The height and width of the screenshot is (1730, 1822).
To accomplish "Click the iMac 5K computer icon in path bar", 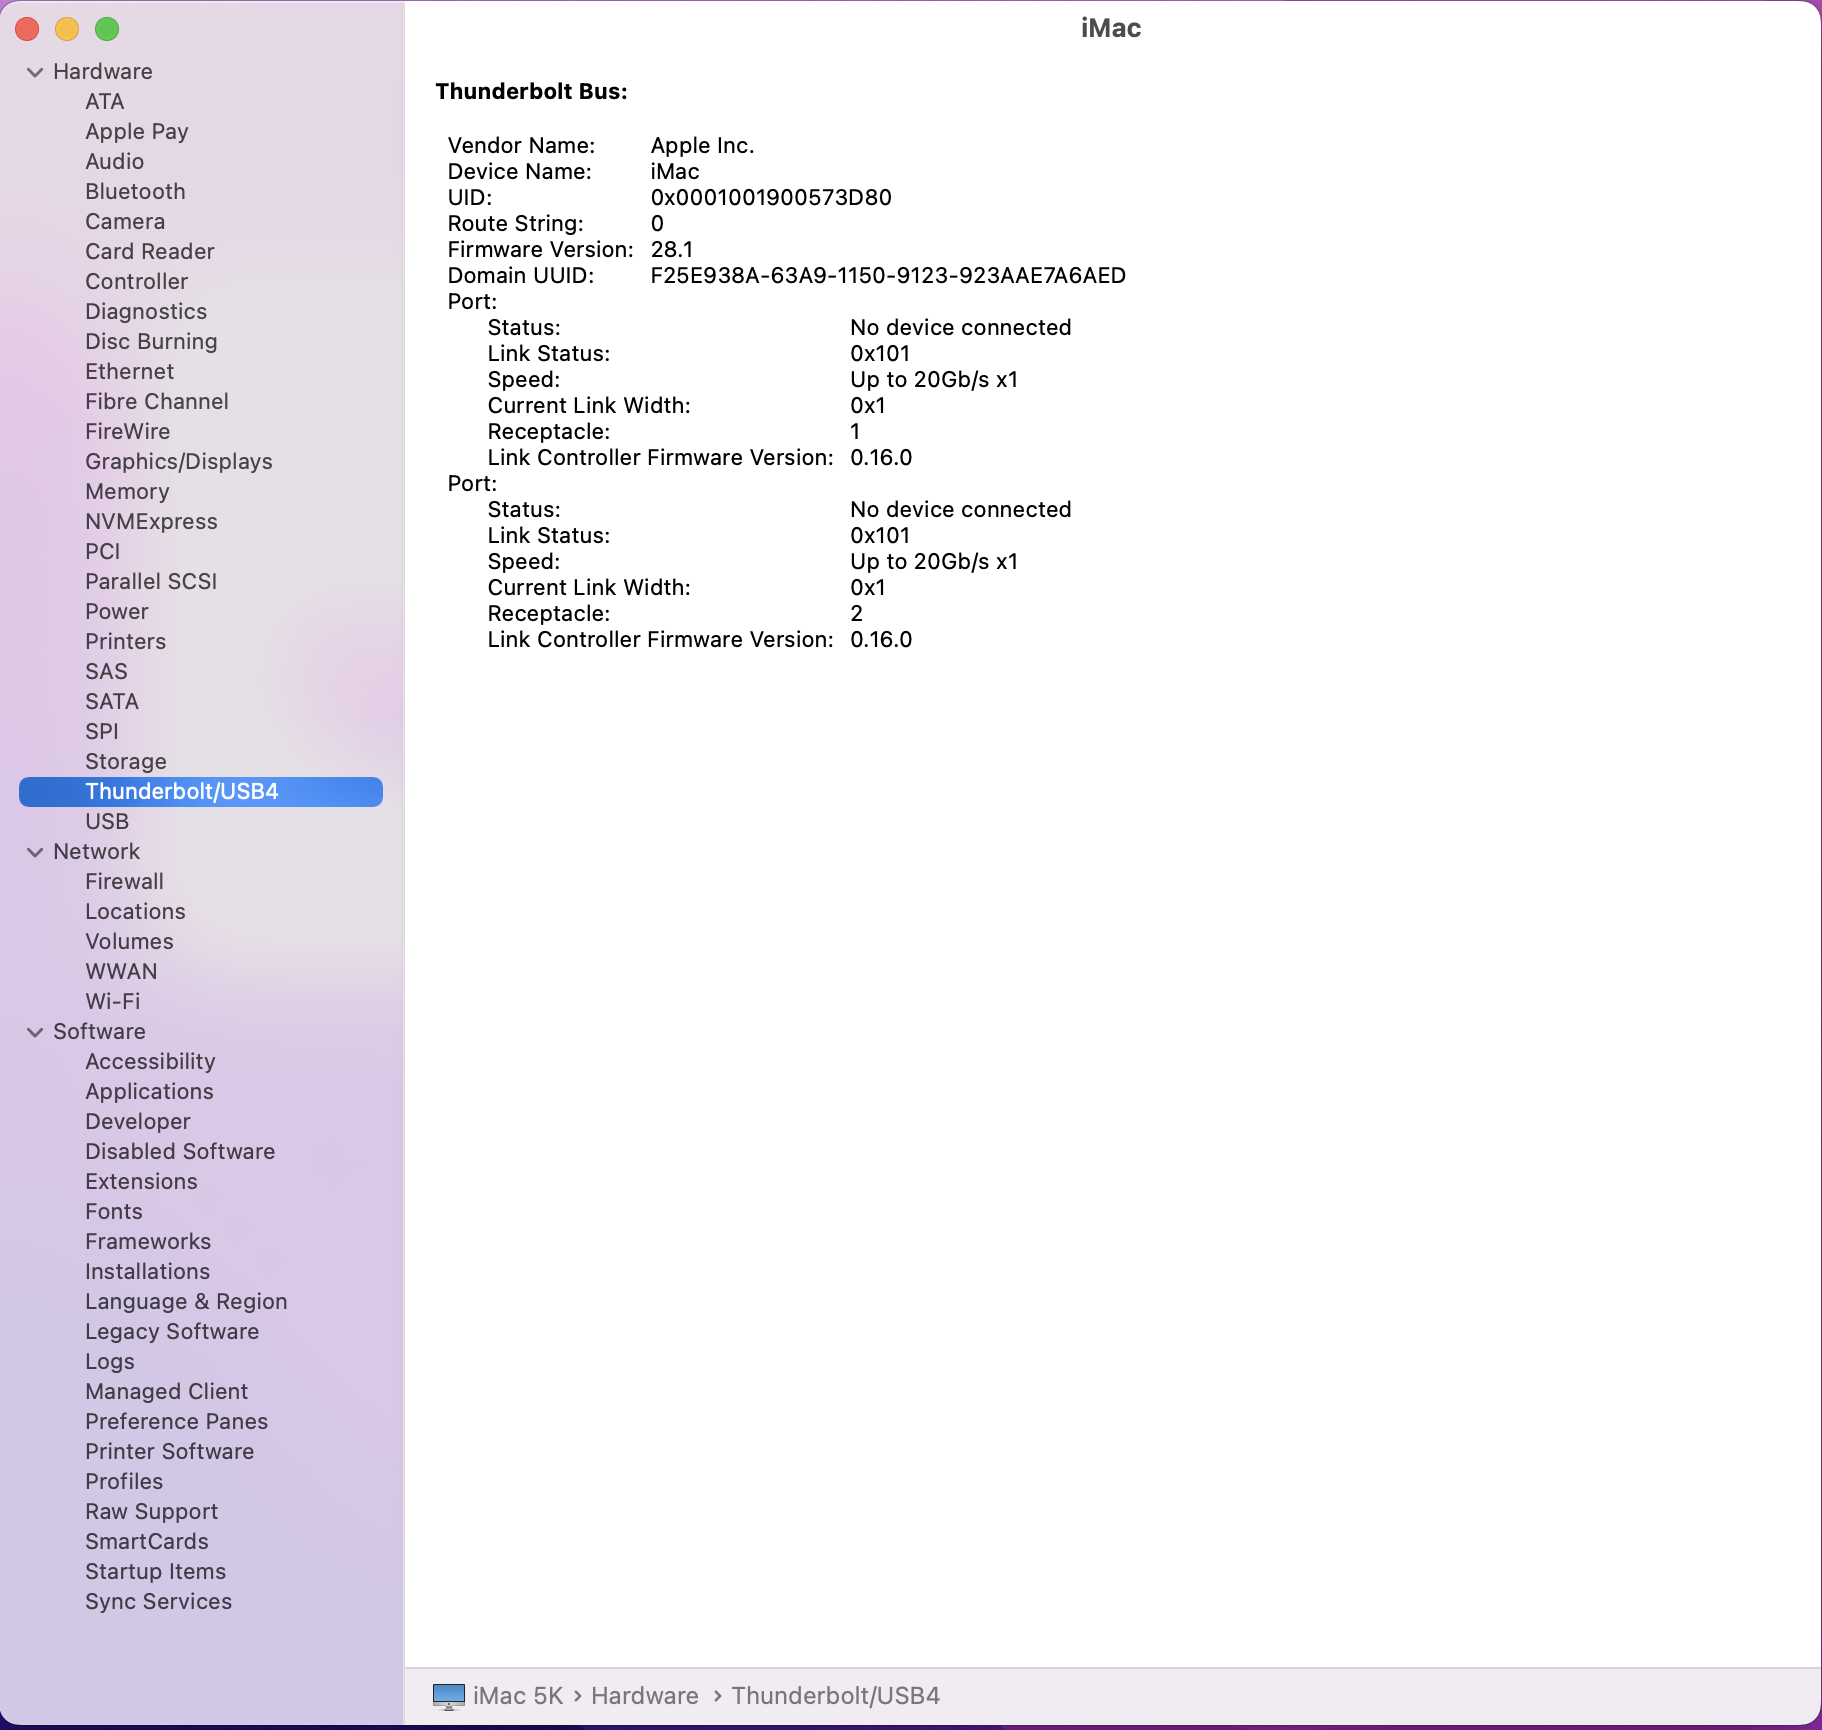I will 449,1696.
